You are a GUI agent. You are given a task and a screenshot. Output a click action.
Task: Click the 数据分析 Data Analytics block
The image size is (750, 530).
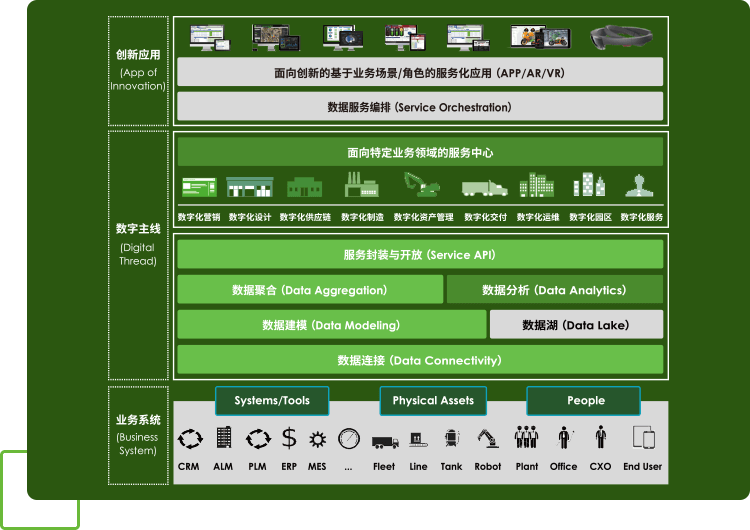555,289
